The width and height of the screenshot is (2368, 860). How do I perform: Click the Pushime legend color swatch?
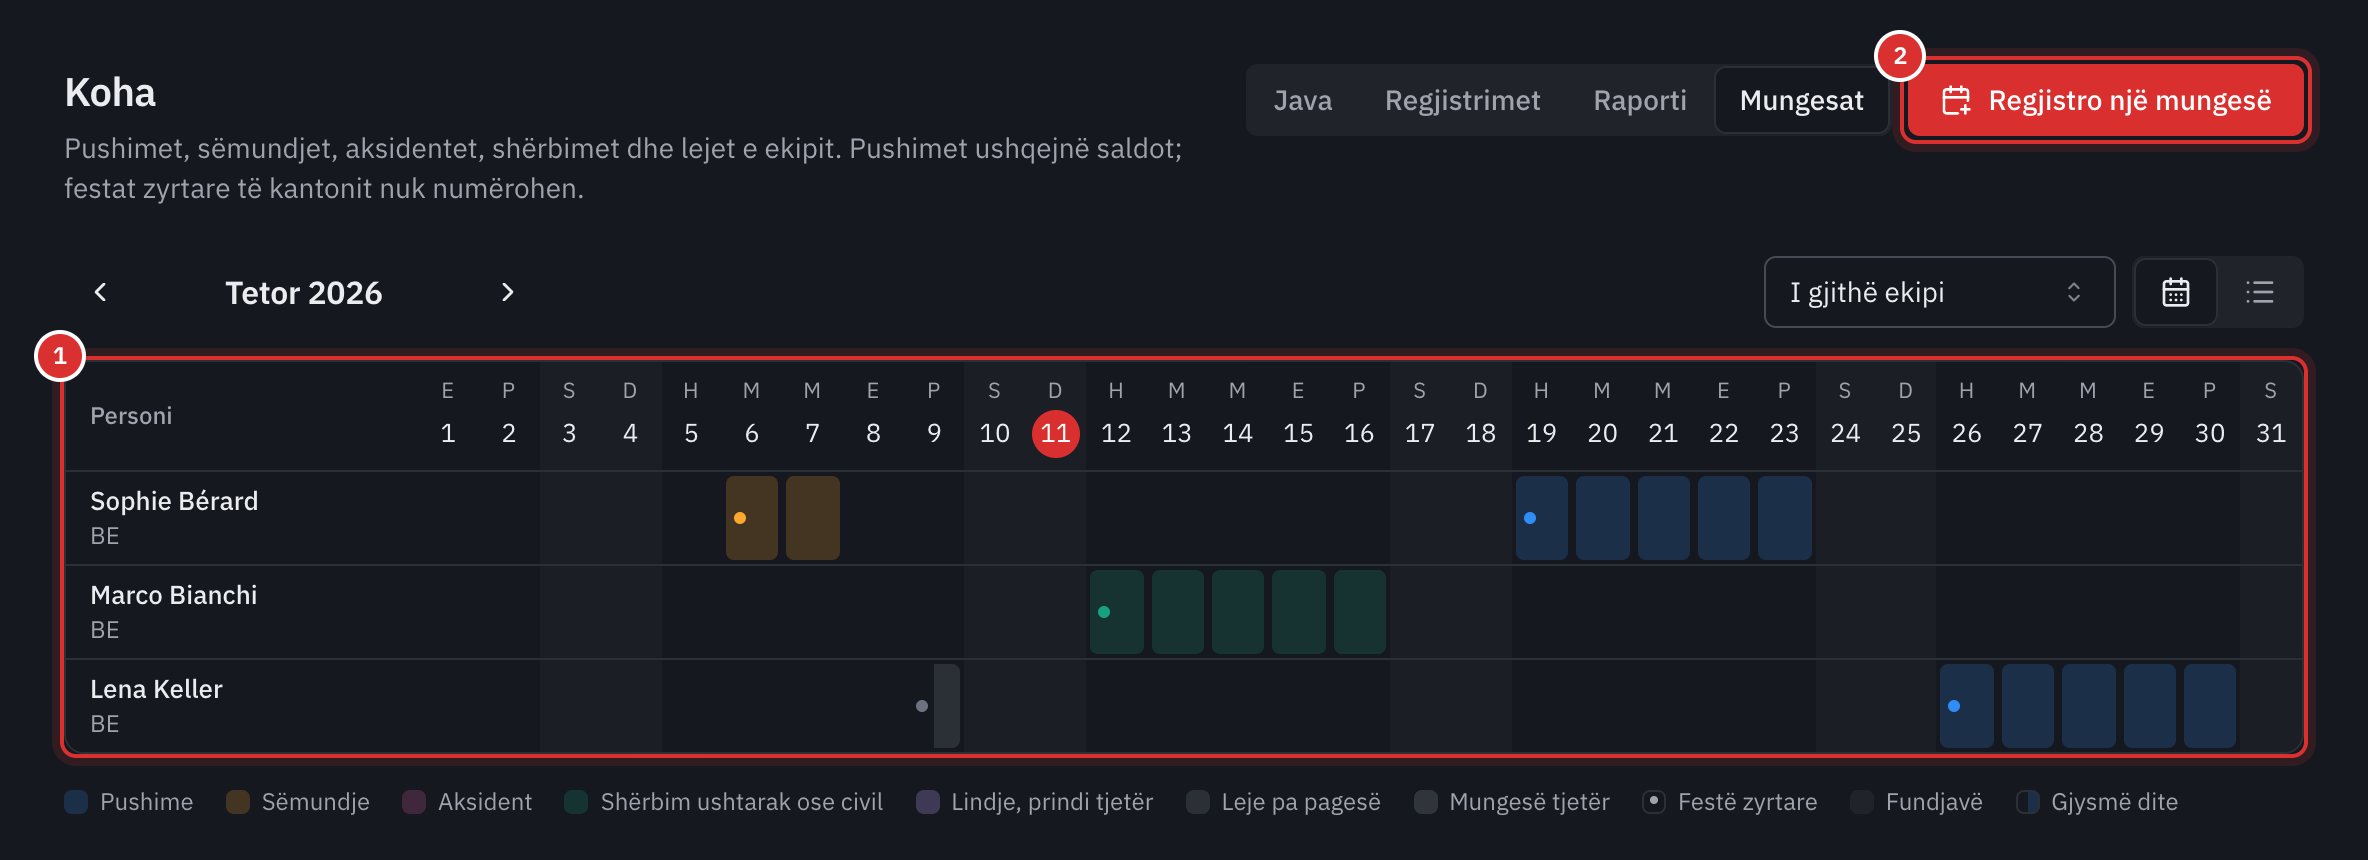(x=76, y=802)
